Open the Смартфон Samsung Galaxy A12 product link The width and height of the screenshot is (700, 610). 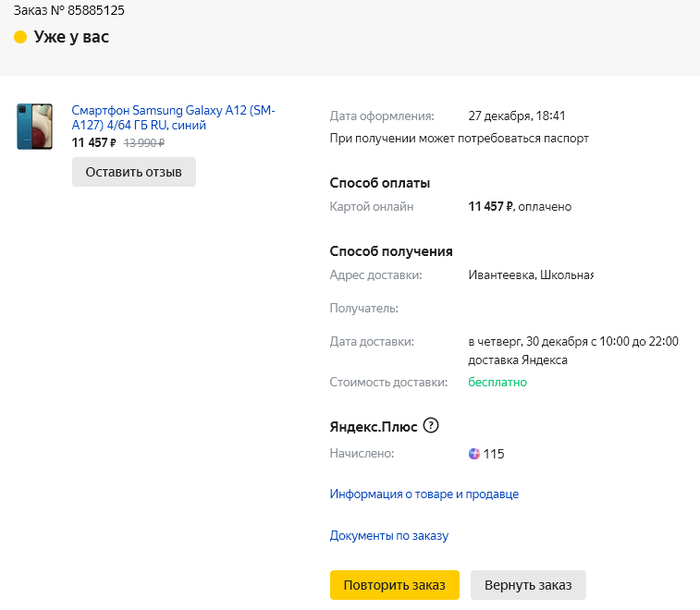pos(172,117)
